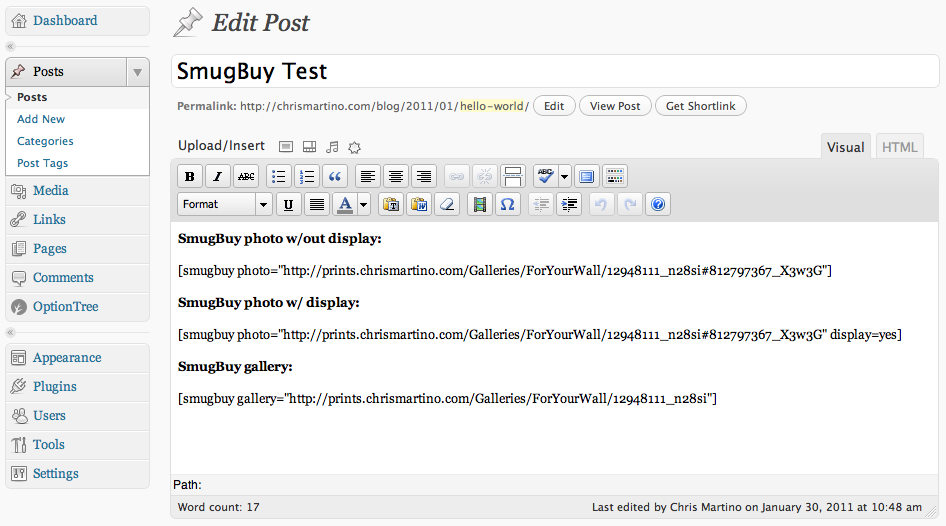
Task: Toggle bold formatting in editor toolbar
Action: click(x=189, y=176)
